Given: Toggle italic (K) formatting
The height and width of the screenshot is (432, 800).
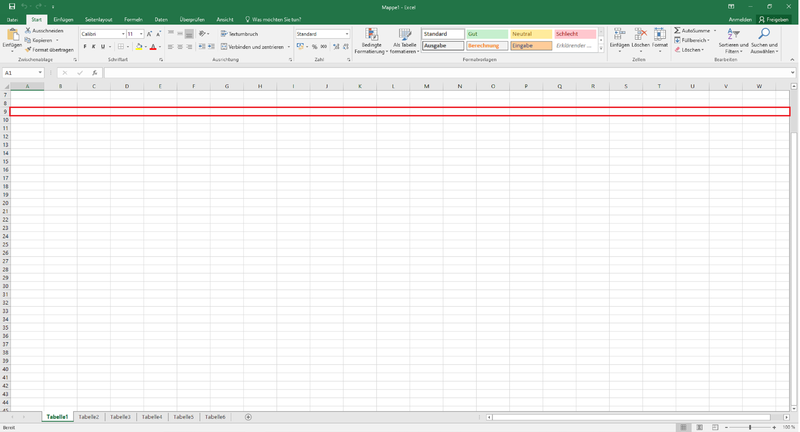Looking at the screenshot, I should click(x=93, y=47).
